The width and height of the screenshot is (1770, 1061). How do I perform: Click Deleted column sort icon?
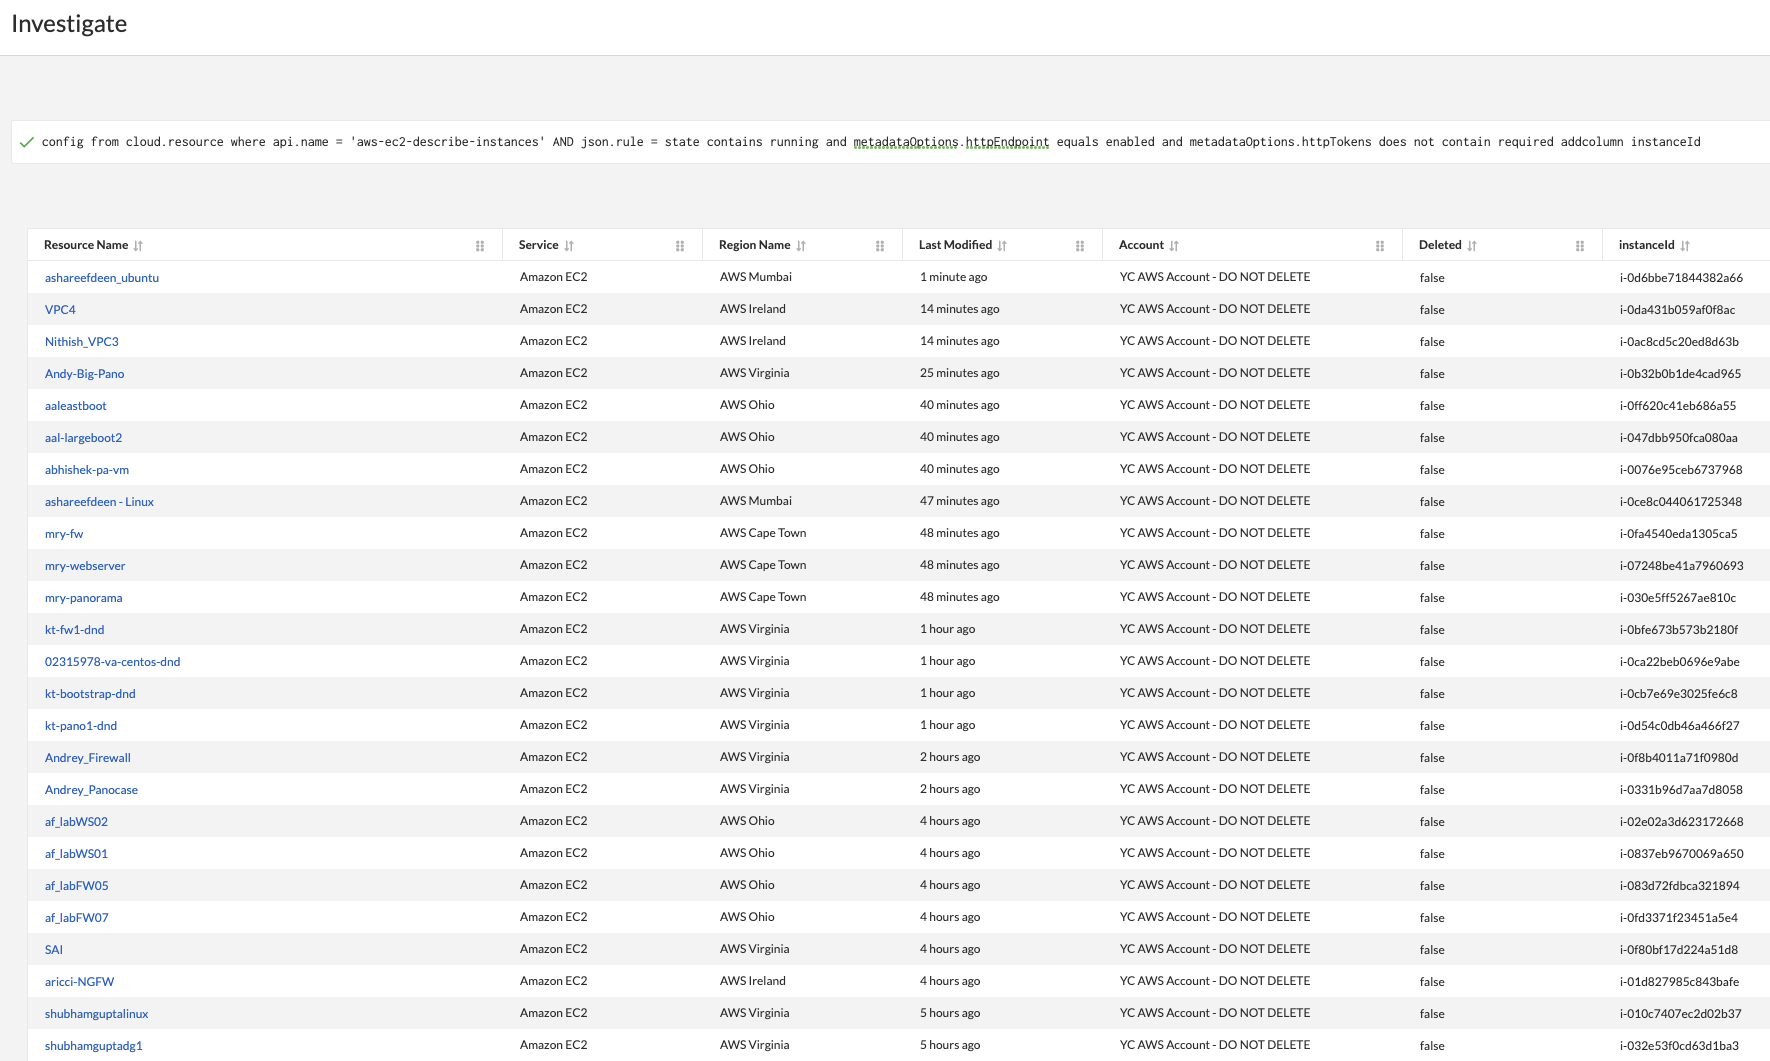coord(1472,246)
